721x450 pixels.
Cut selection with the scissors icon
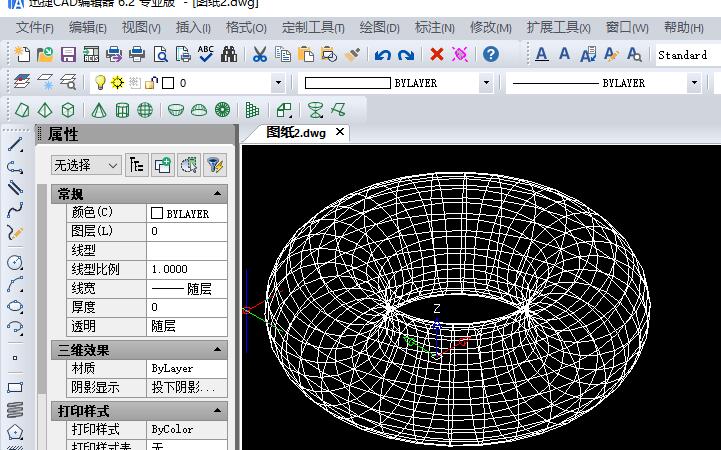[260, 54]
